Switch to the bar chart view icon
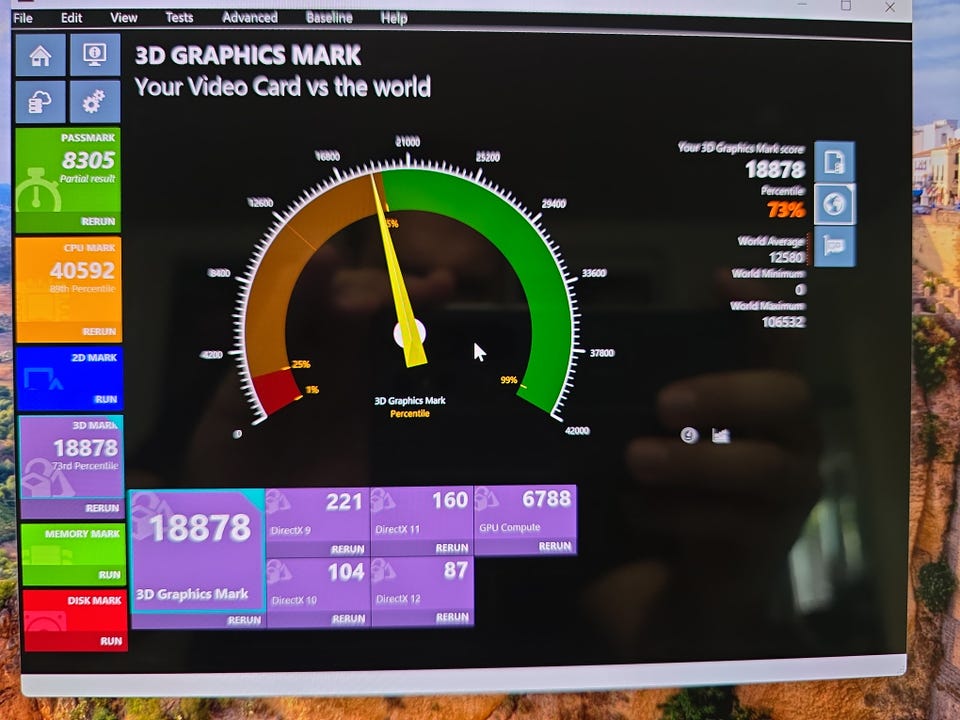Screen dimensions: 960x720 [721, 435]
